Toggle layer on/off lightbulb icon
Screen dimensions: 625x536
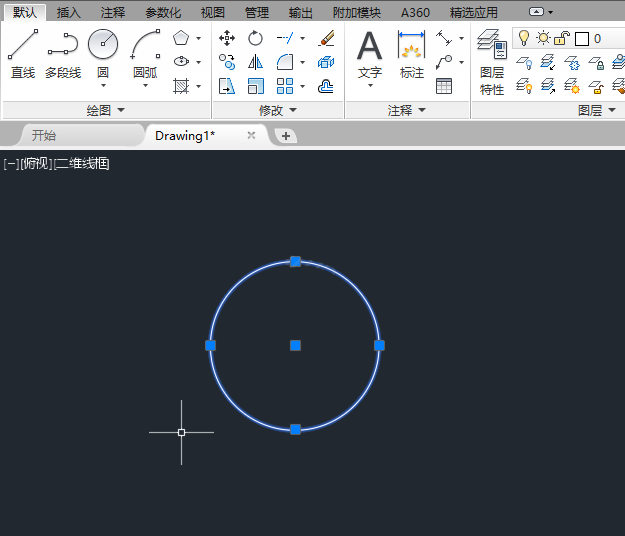(523, 38)
